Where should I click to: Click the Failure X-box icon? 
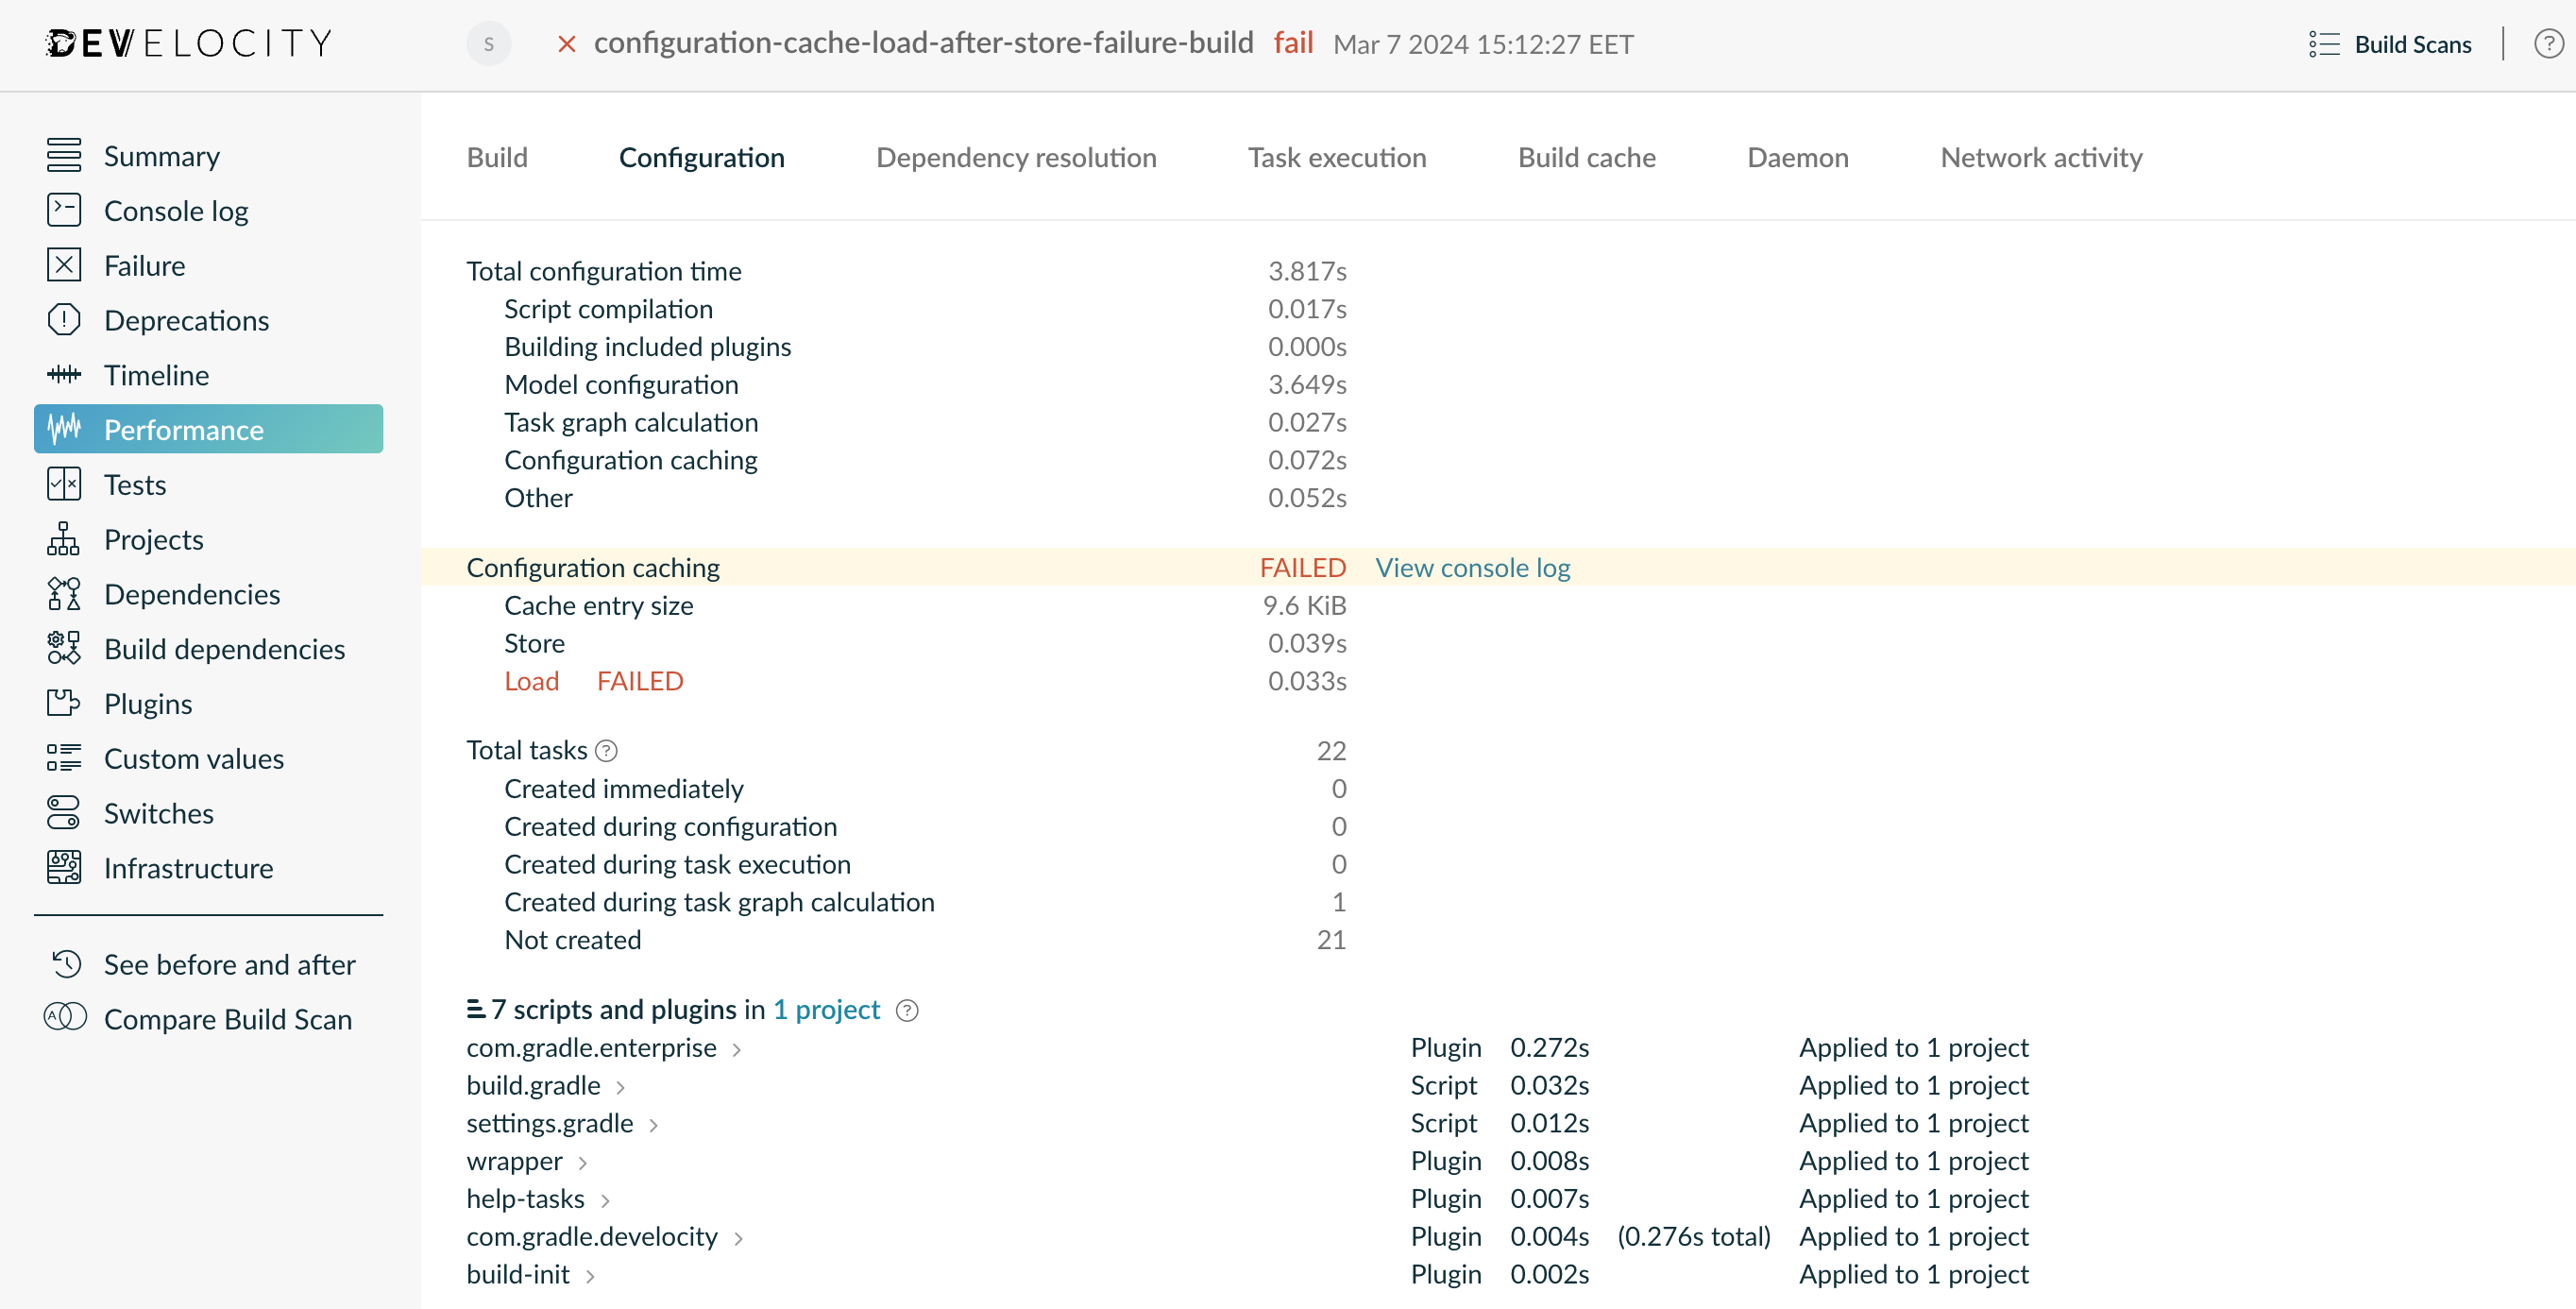click(64, 266)
